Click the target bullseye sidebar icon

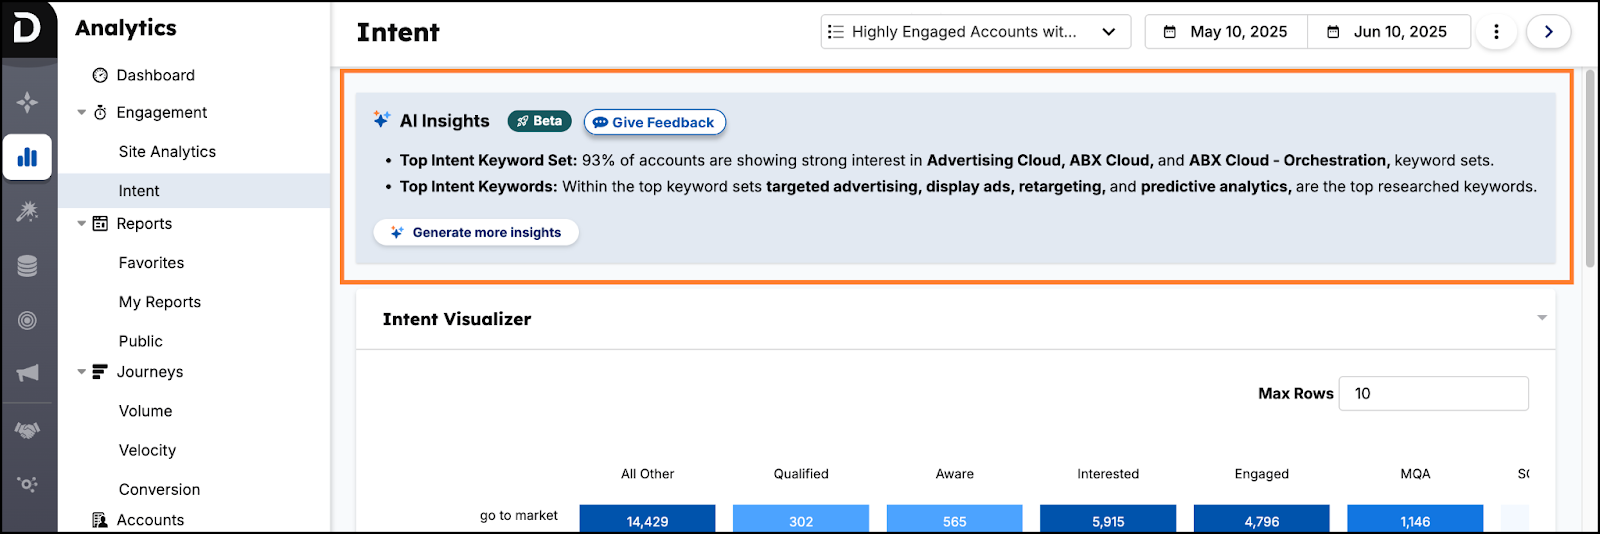(27, 320)
